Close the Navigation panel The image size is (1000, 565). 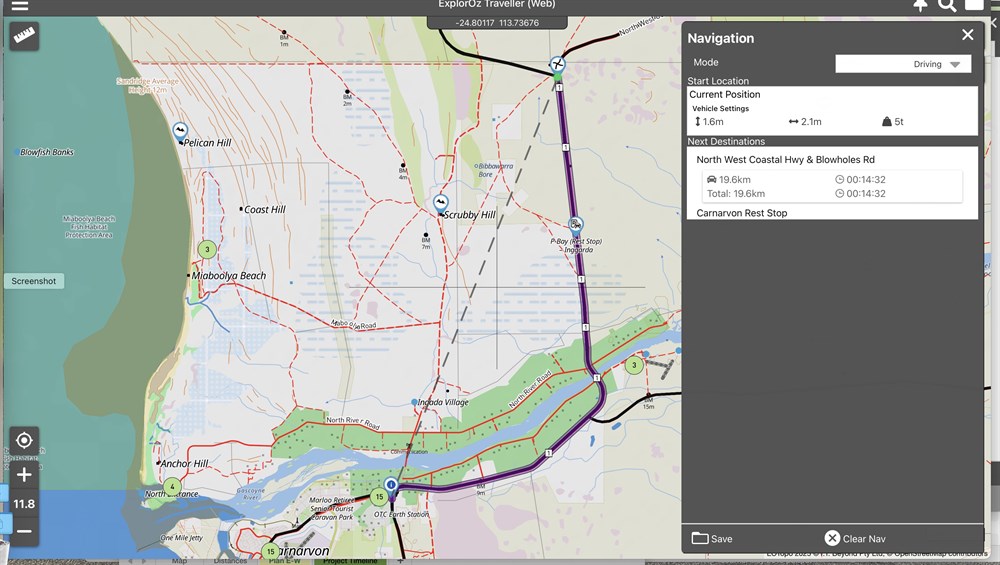pyautogui.click(x=967, y=35)
